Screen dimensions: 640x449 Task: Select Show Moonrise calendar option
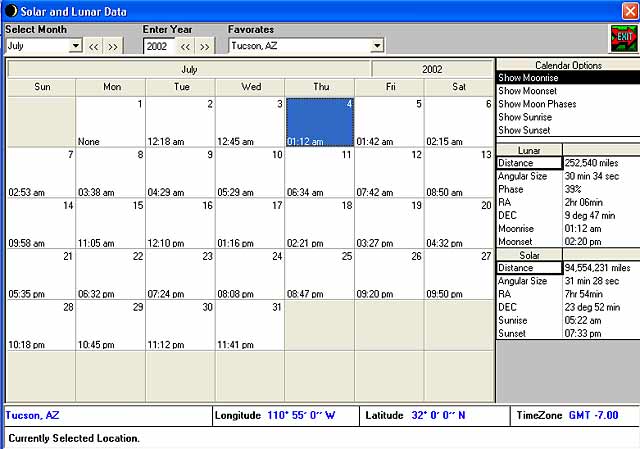[x=567, y=78]
